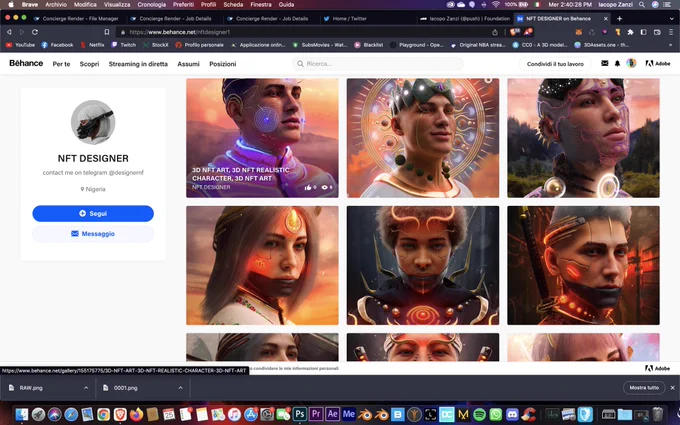Open Media Encoder from the dock
680x425 pixels.
pyautogui.click(x=349, y=414)
